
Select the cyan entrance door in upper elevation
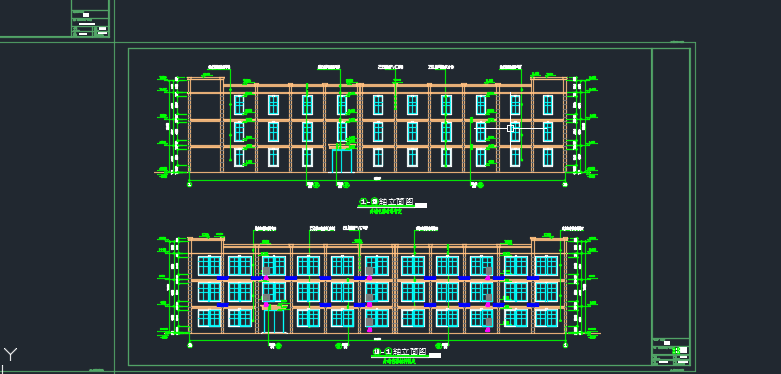[x=342, y=160]
